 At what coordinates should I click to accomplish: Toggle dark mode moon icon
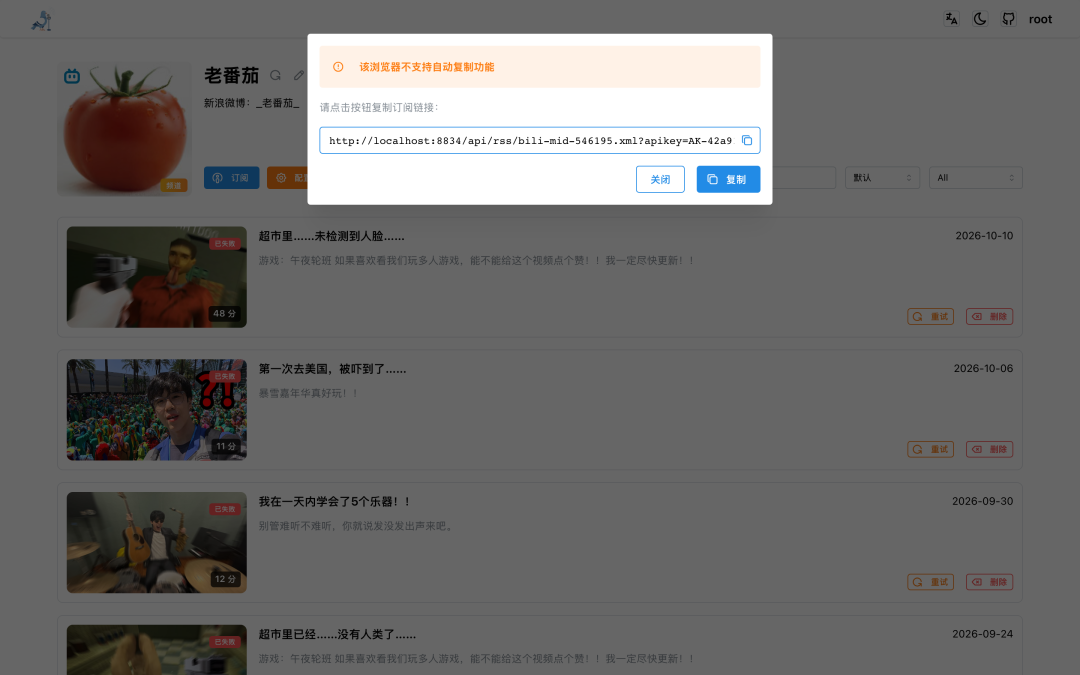pyautogui.click(x=979, y=19)
